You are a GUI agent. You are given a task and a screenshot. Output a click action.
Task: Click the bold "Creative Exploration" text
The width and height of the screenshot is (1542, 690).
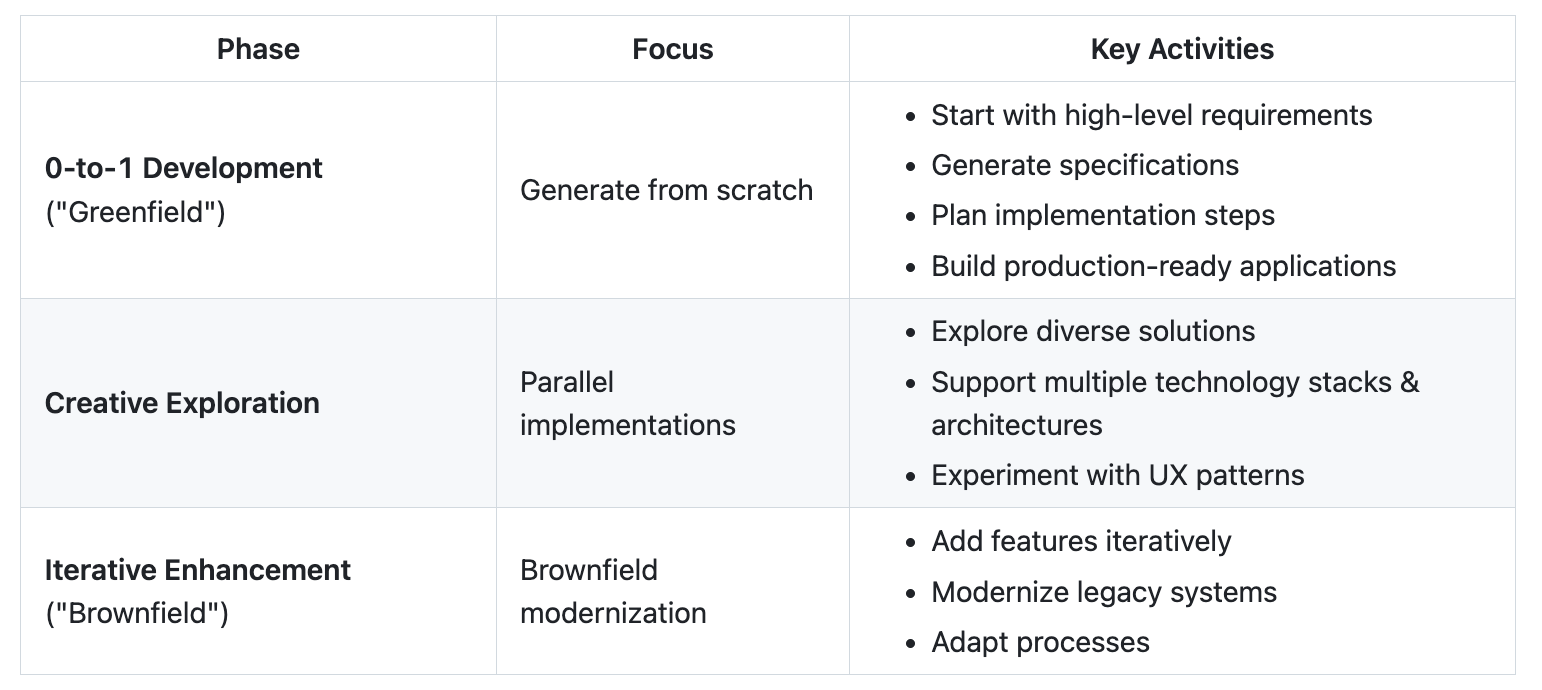pyautogui.click(x=182, y=403)
